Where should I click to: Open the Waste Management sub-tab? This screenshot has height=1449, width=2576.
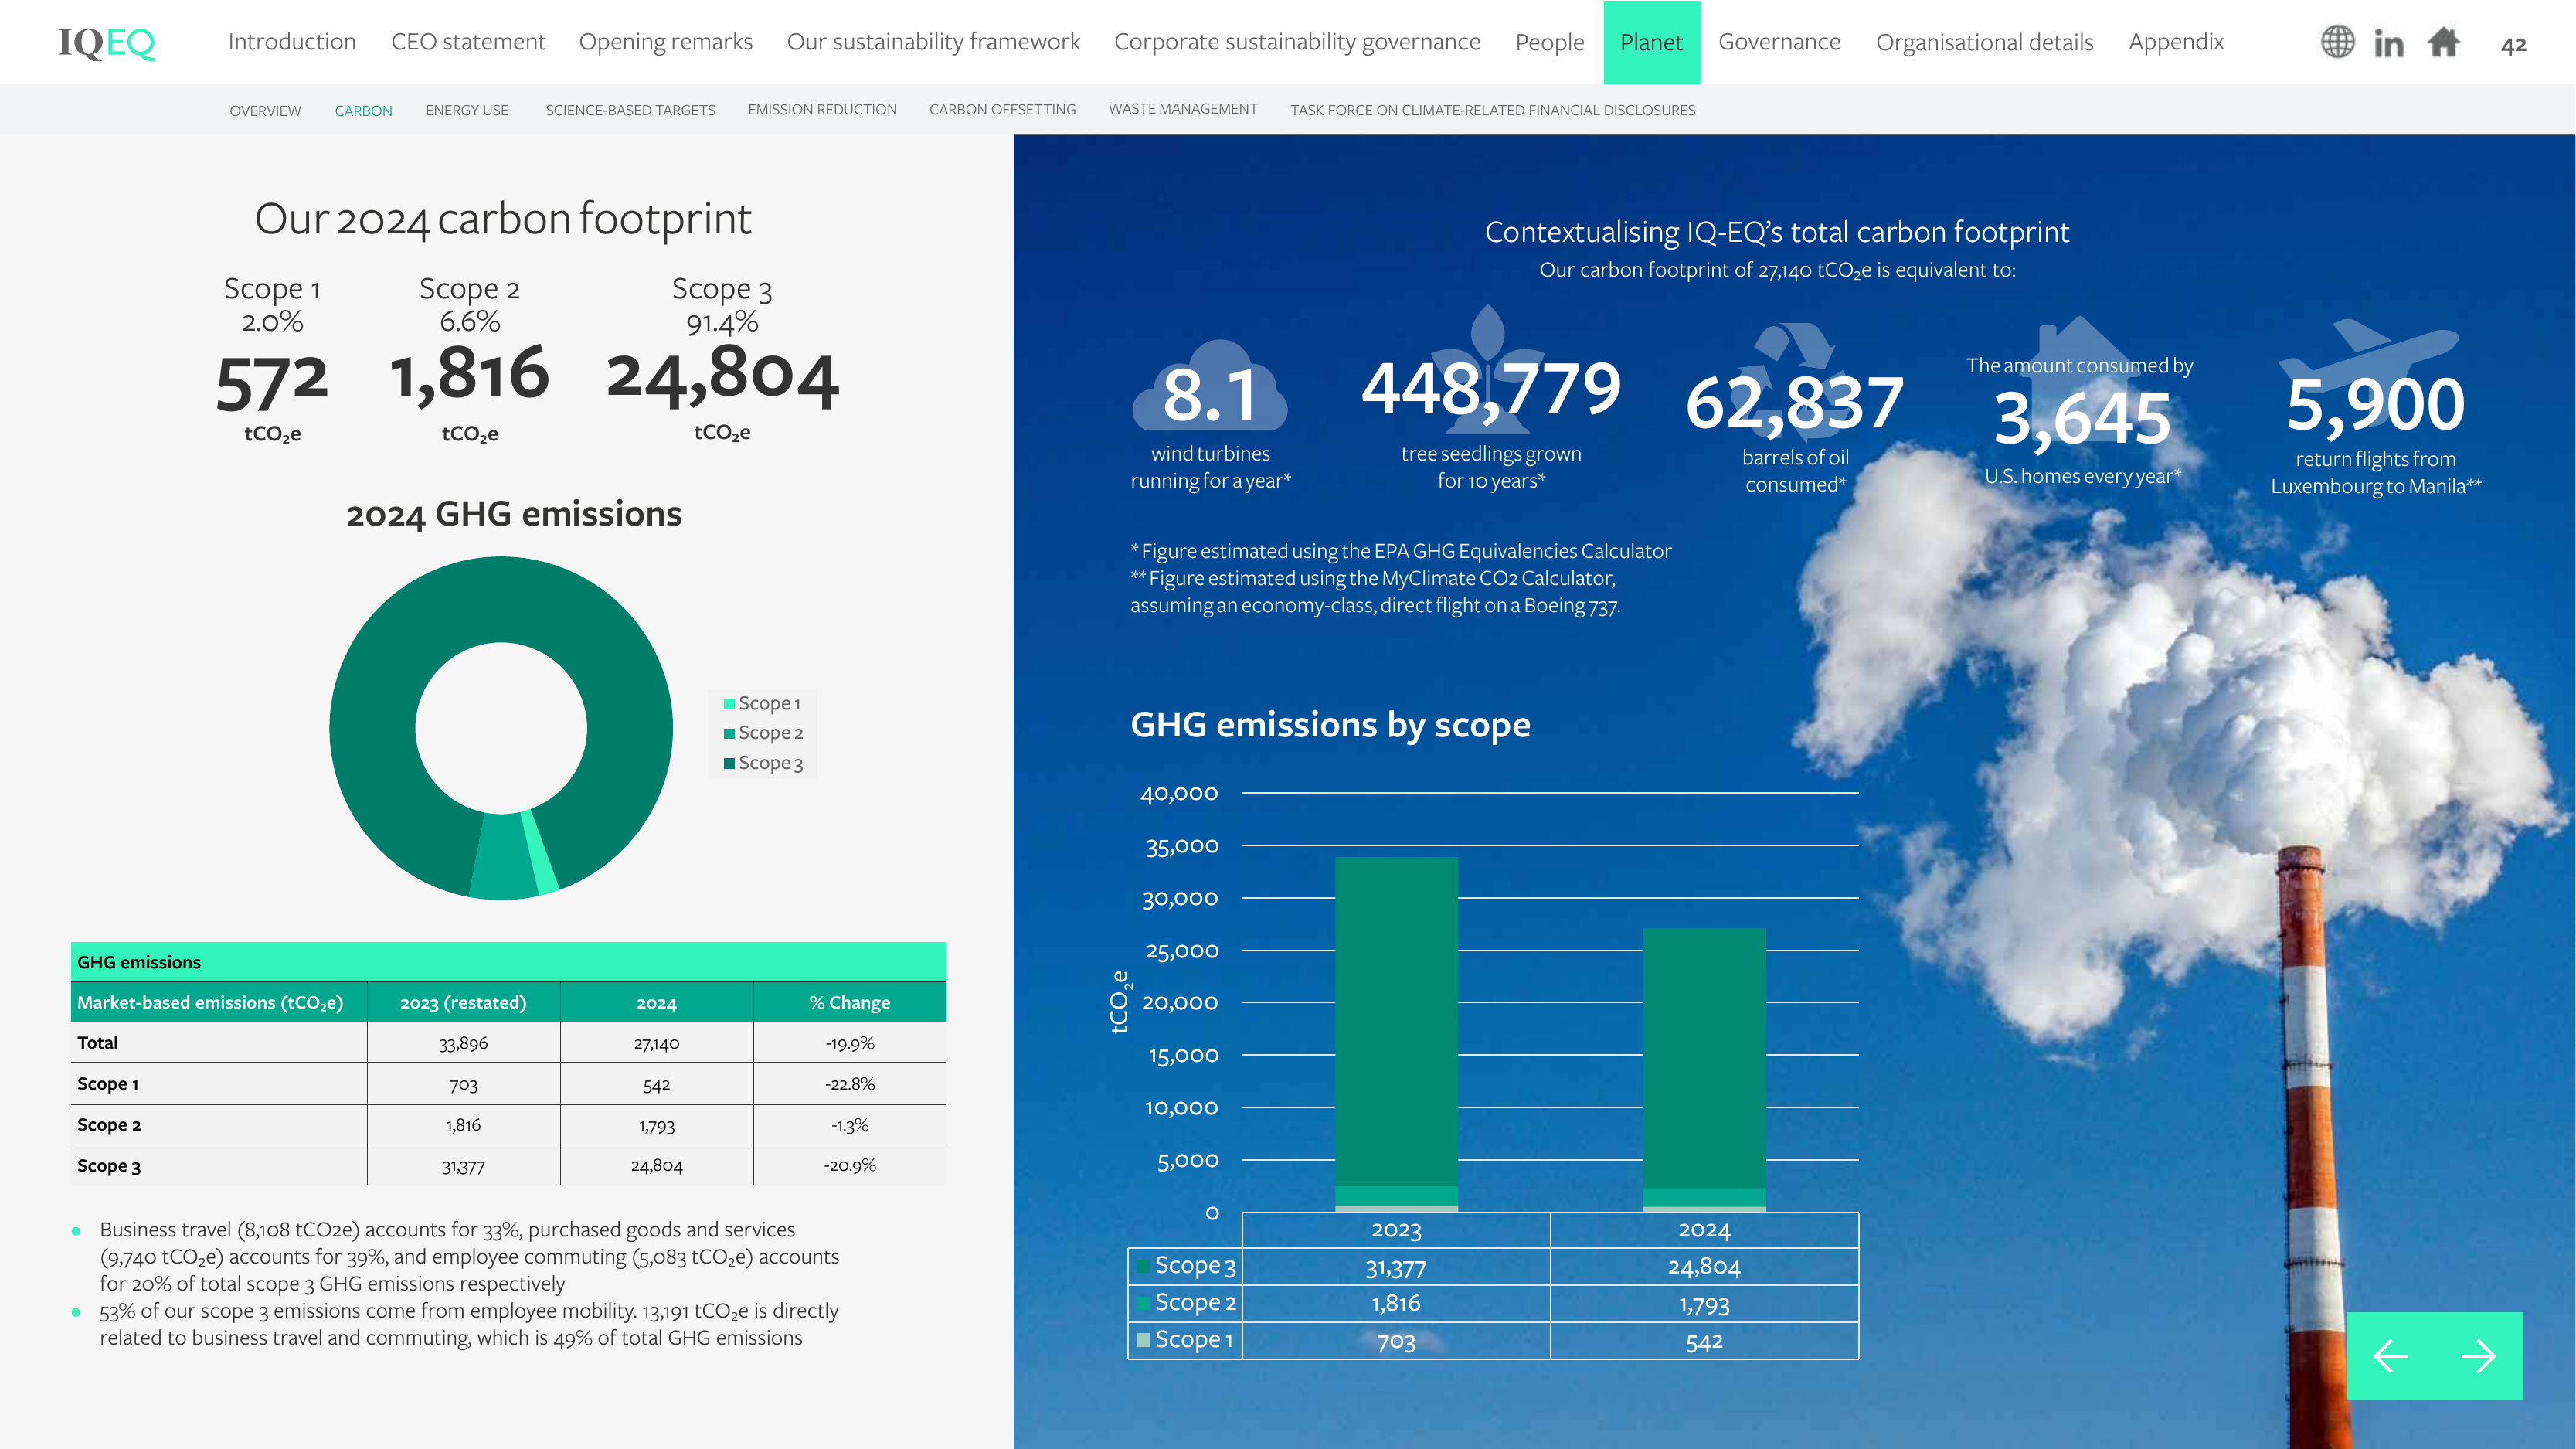pos(1183,108)
